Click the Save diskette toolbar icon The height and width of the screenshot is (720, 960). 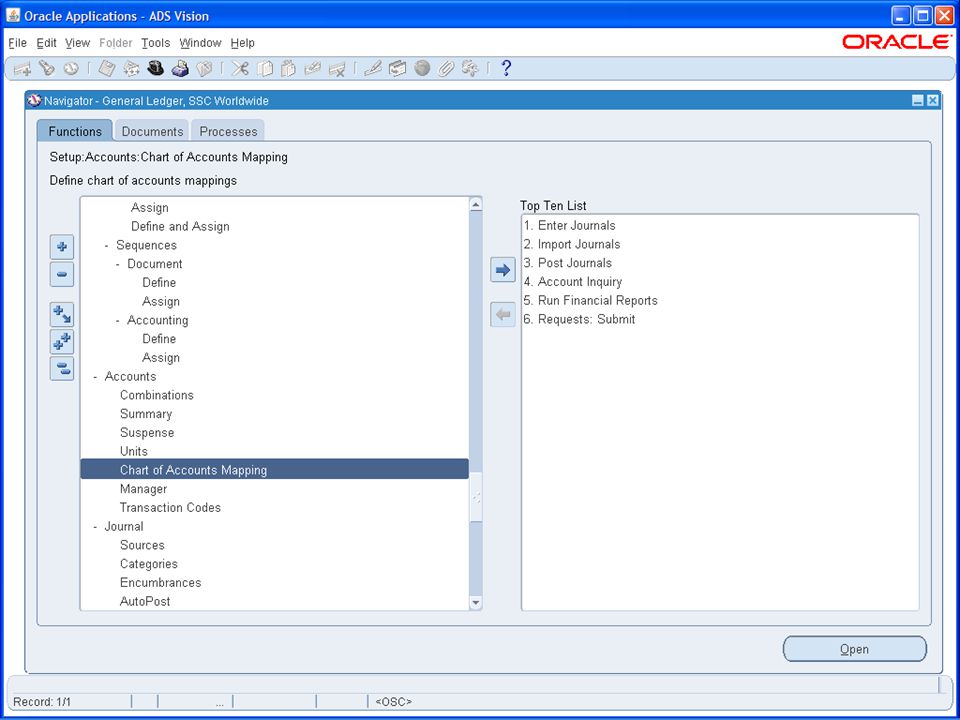pos(107,69)
